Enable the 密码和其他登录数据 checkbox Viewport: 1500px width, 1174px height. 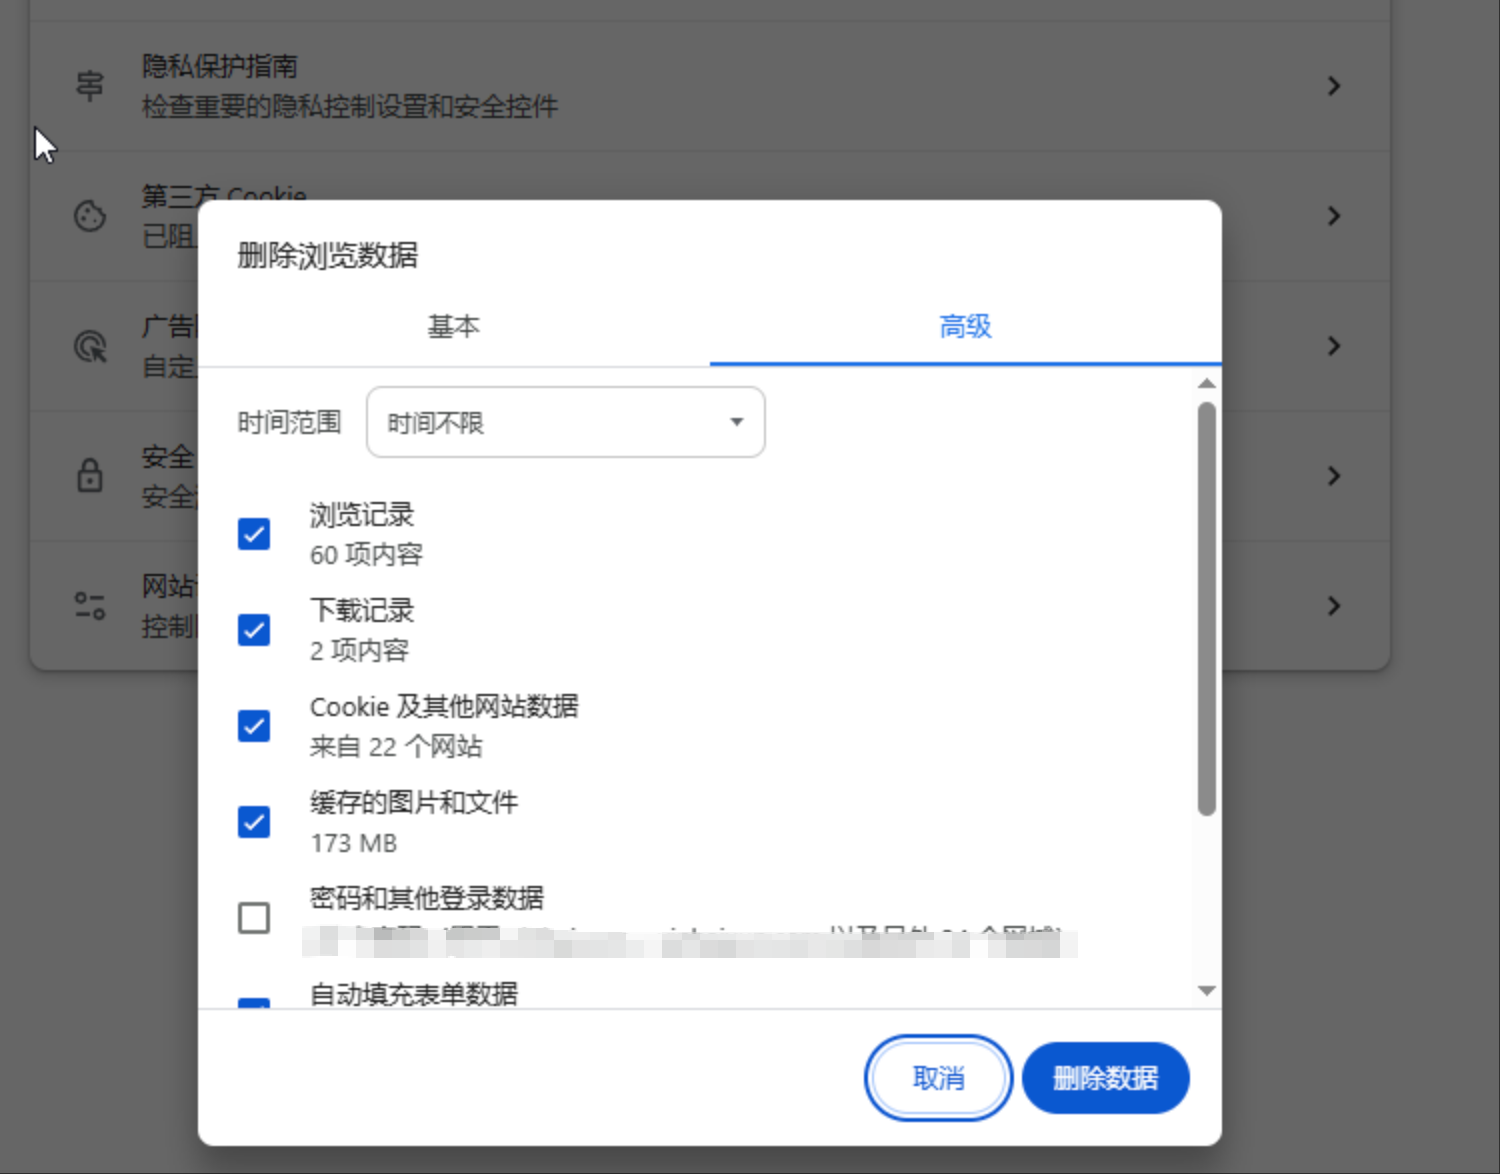tap(254, 917)
